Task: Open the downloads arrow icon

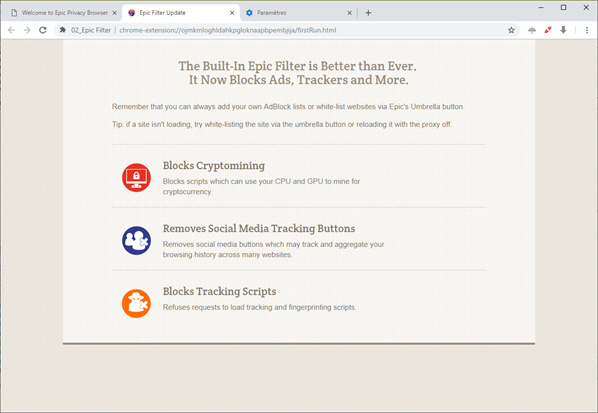Action: 563,30
